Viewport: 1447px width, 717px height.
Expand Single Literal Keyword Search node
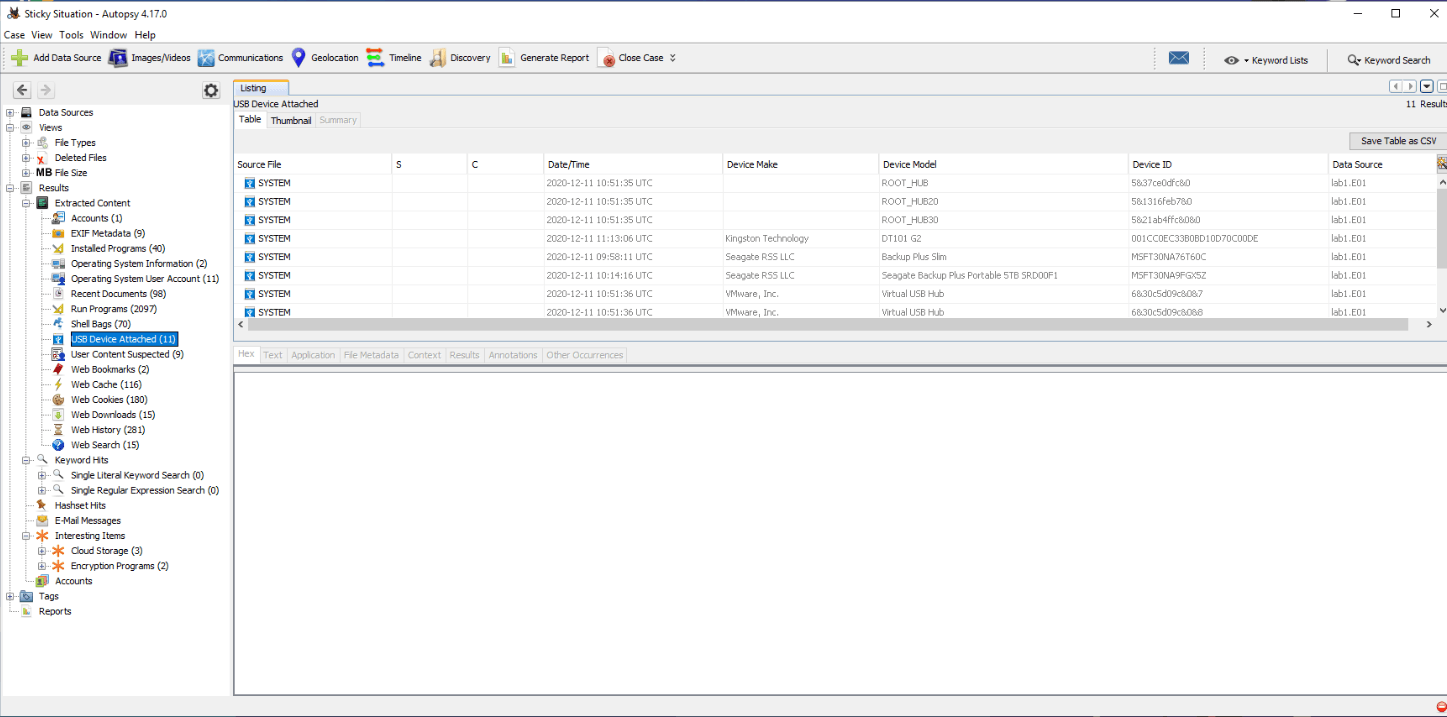click(x=42, y=476)
